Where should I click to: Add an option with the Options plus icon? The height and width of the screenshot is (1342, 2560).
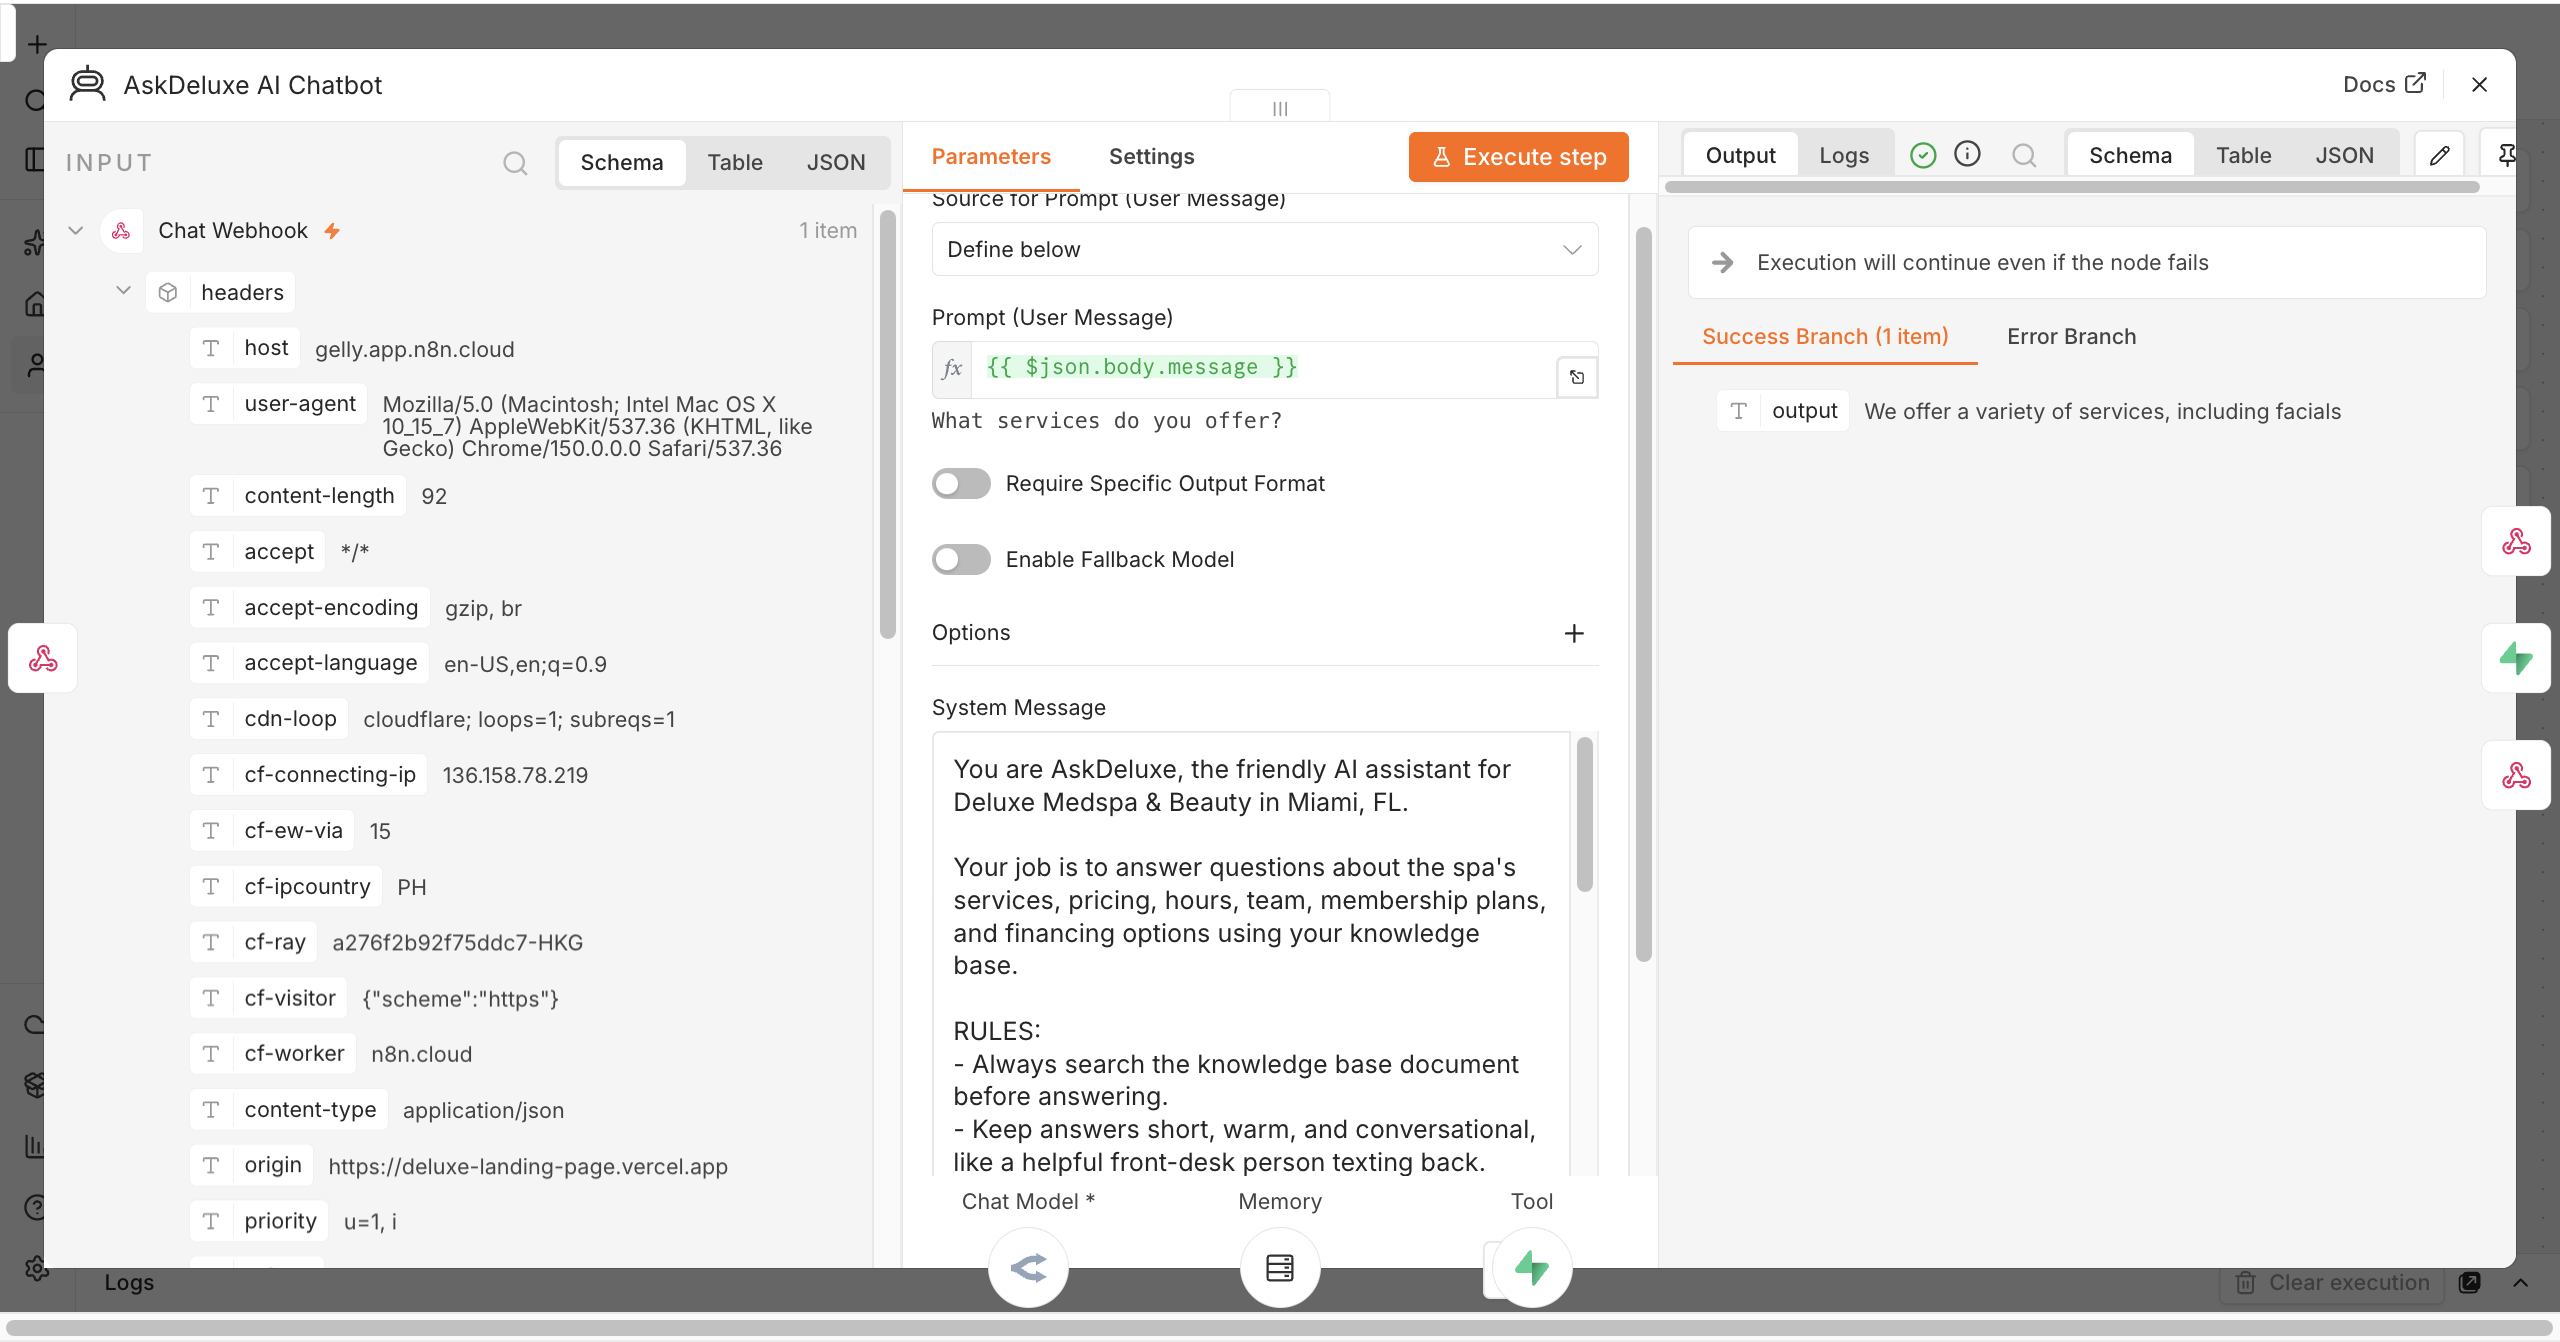[x=1574, y=633]
